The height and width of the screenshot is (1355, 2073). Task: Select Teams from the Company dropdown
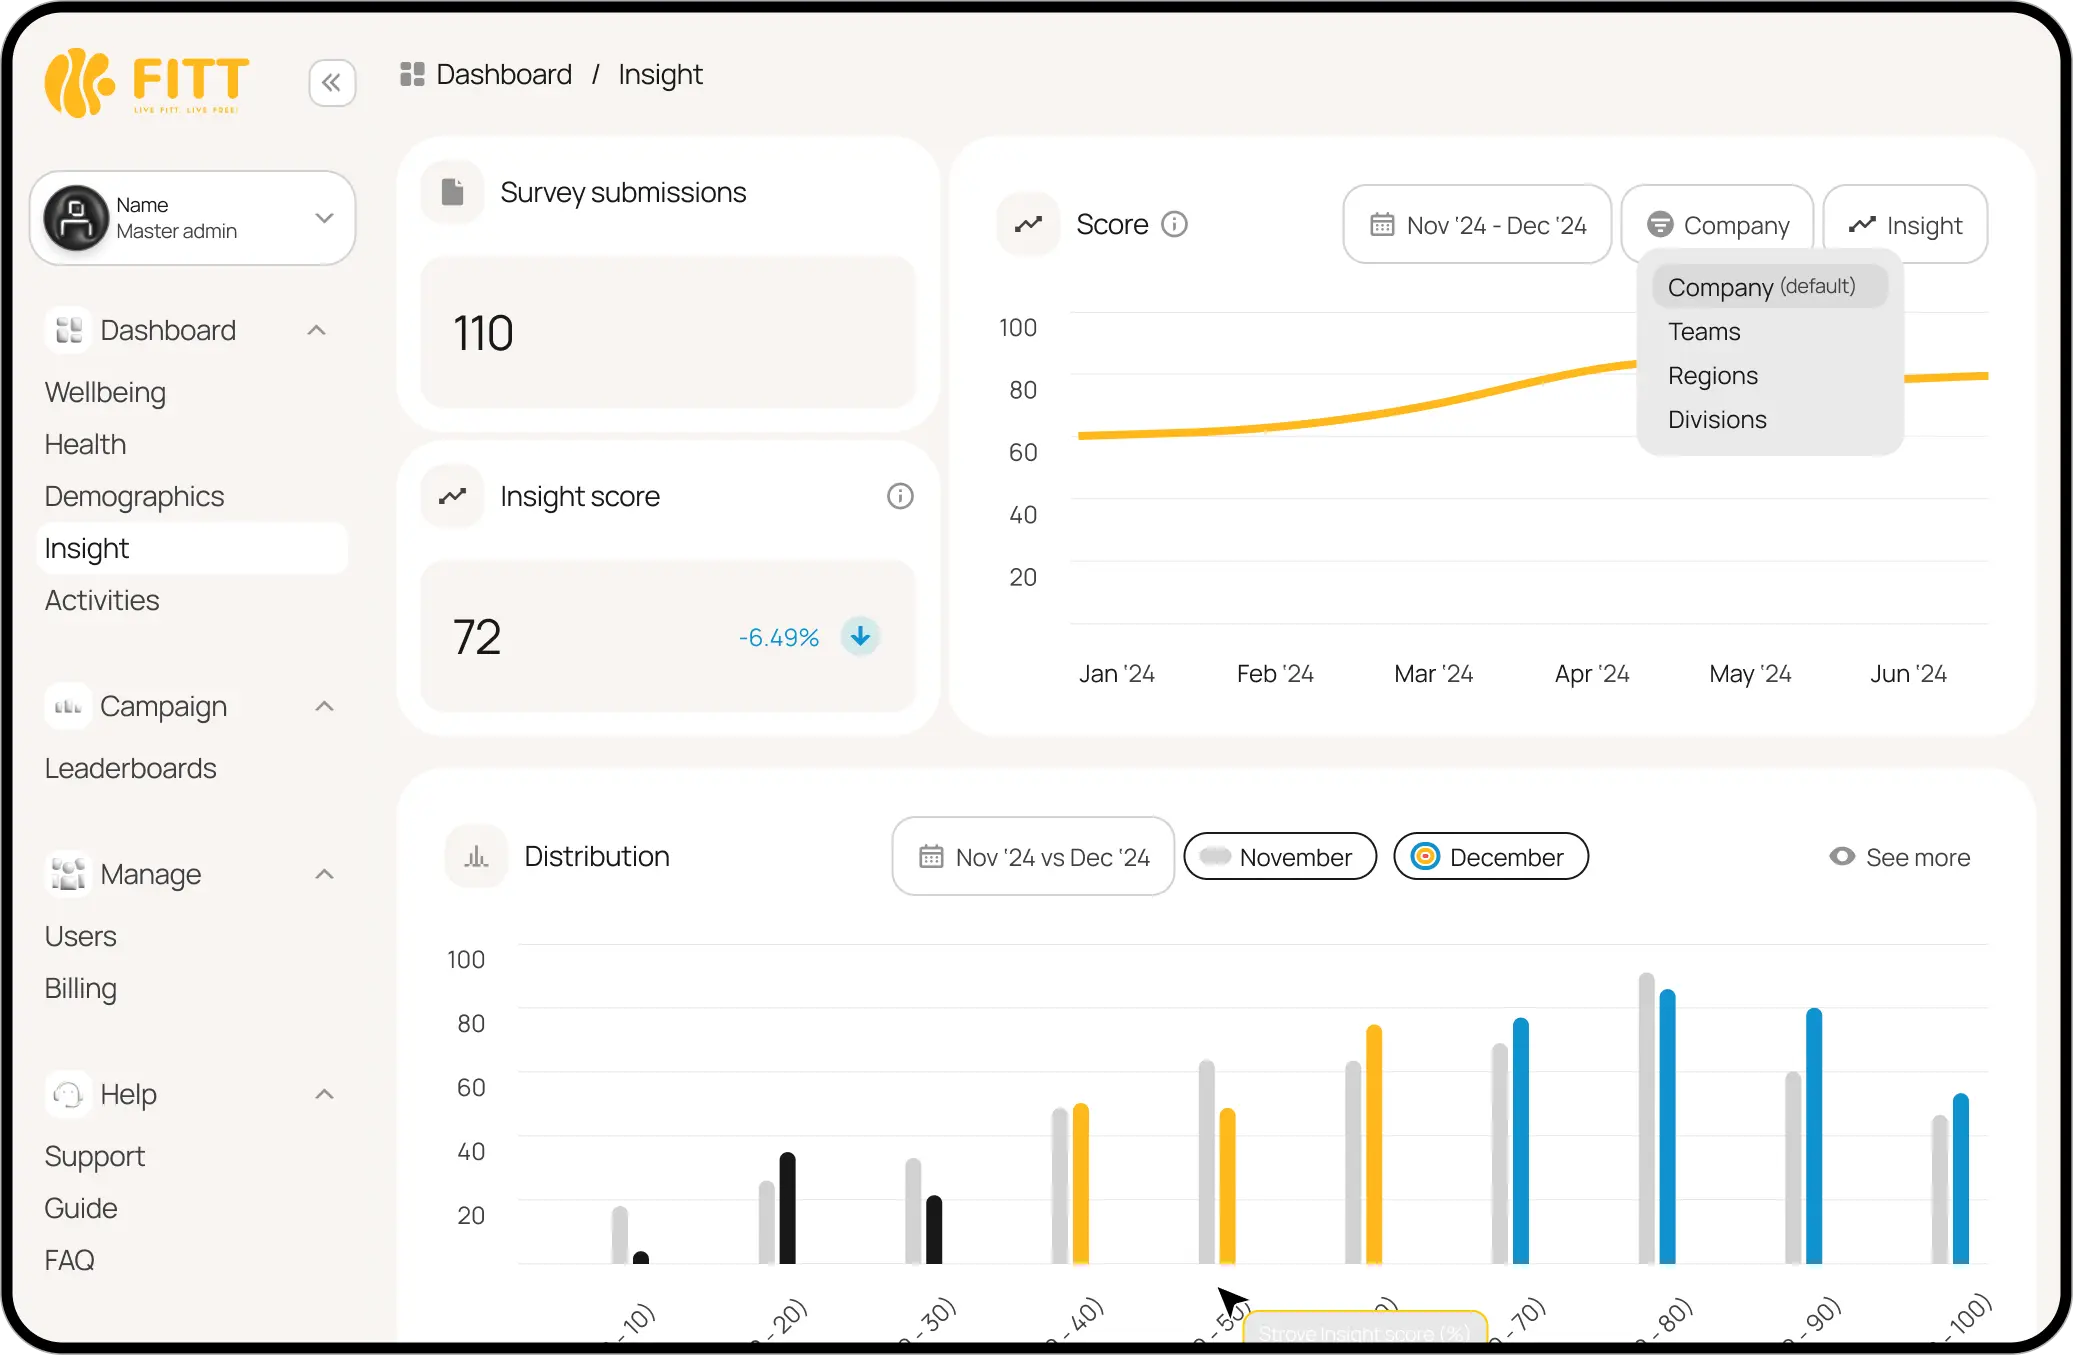click(x=1704, y=331)
